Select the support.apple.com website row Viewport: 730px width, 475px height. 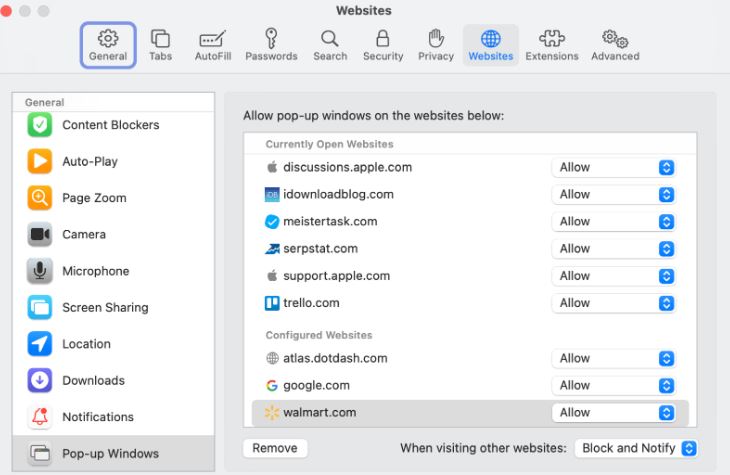pyautogui.click(x=470, y=276)
